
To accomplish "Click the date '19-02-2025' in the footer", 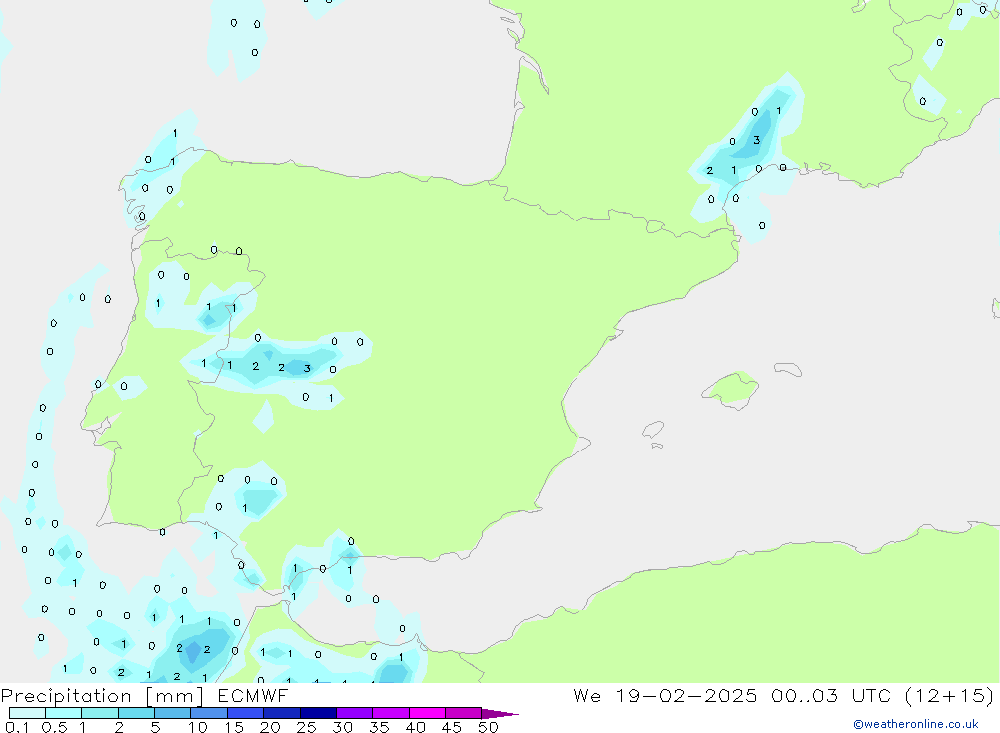I will [686, 695].
